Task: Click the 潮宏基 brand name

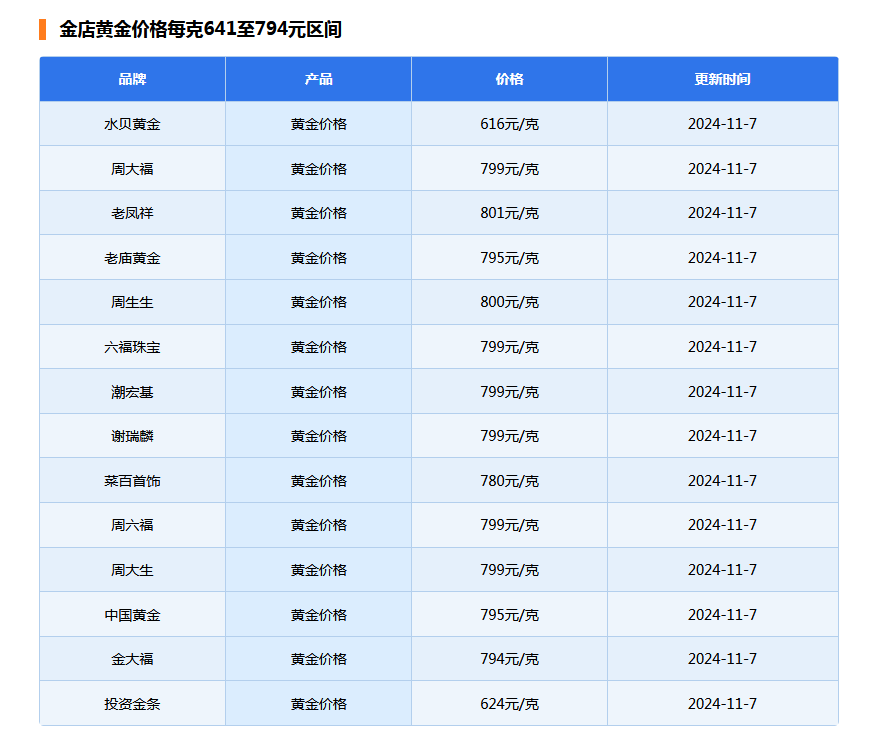Action: (132, 391)
